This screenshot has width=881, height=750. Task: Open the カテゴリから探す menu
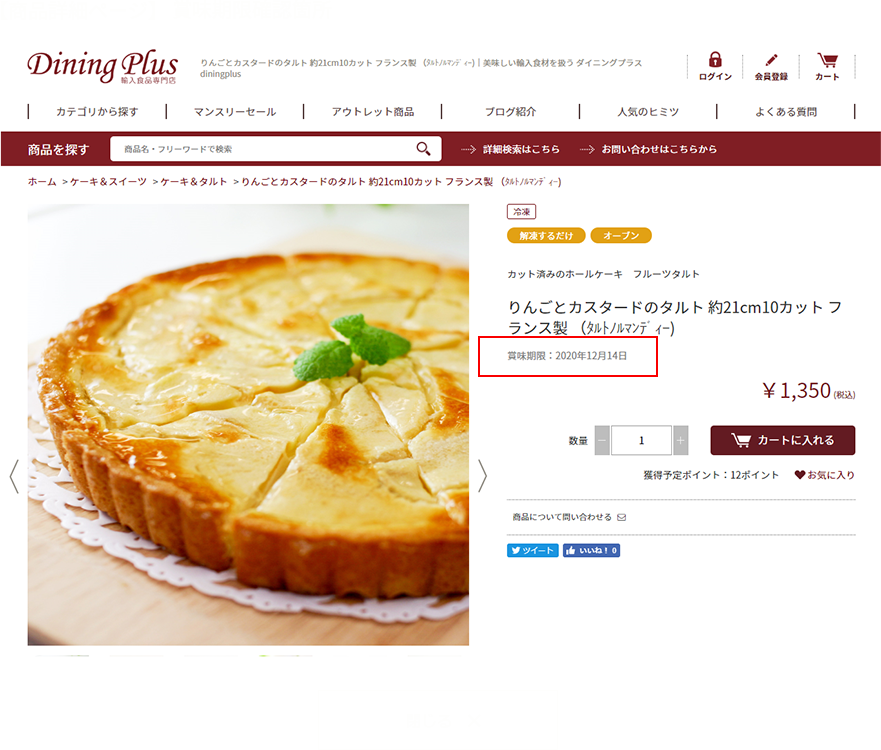coord(97,112)
